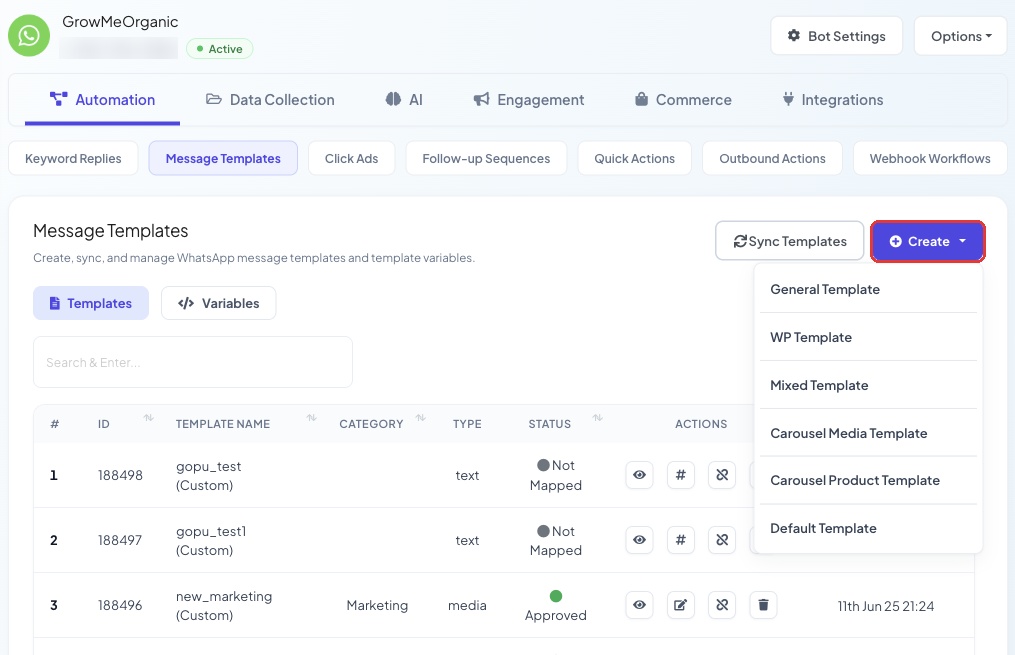
Task: Click the unlink icon for gopu_test
Action: [x=722, y=475]
